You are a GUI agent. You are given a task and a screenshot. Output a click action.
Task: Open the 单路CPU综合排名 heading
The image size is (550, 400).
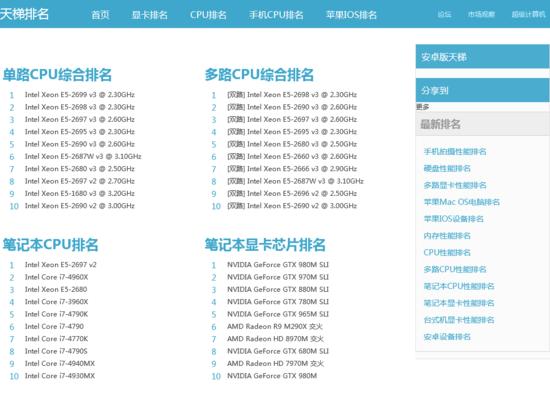click(x=57, y=75)
